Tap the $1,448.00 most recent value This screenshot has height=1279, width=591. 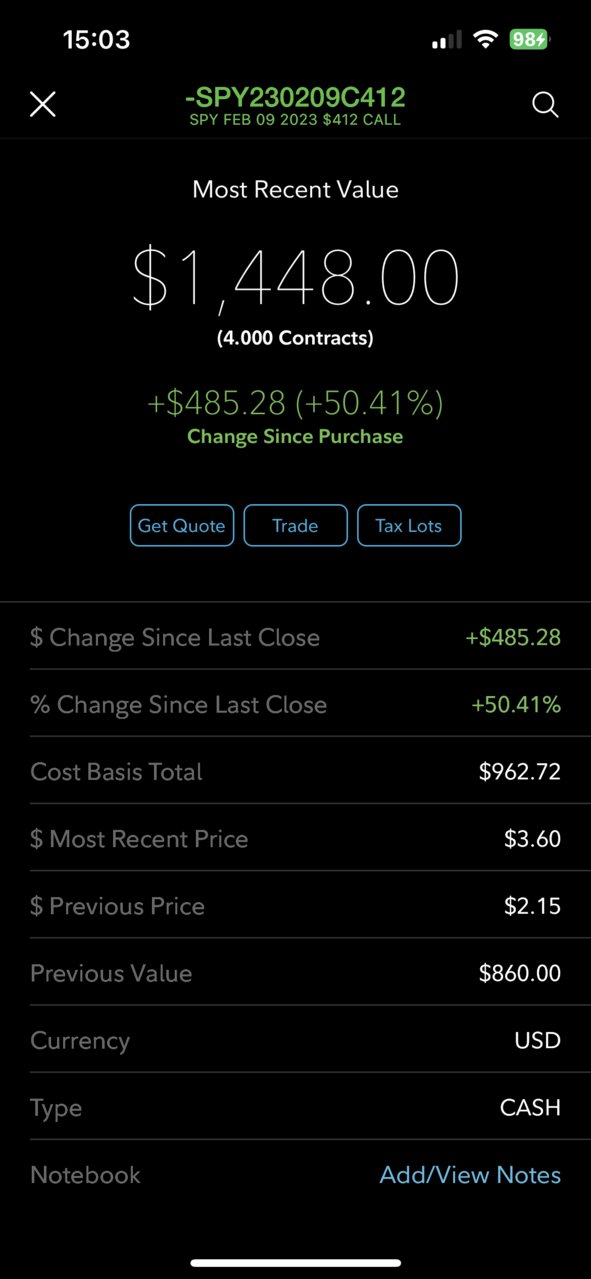click(295, 278)
